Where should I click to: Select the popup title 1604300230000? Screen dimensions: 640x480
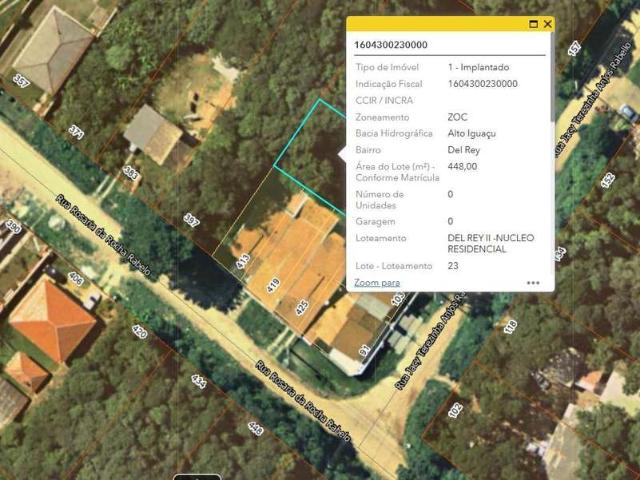click(x=391, y=45)
